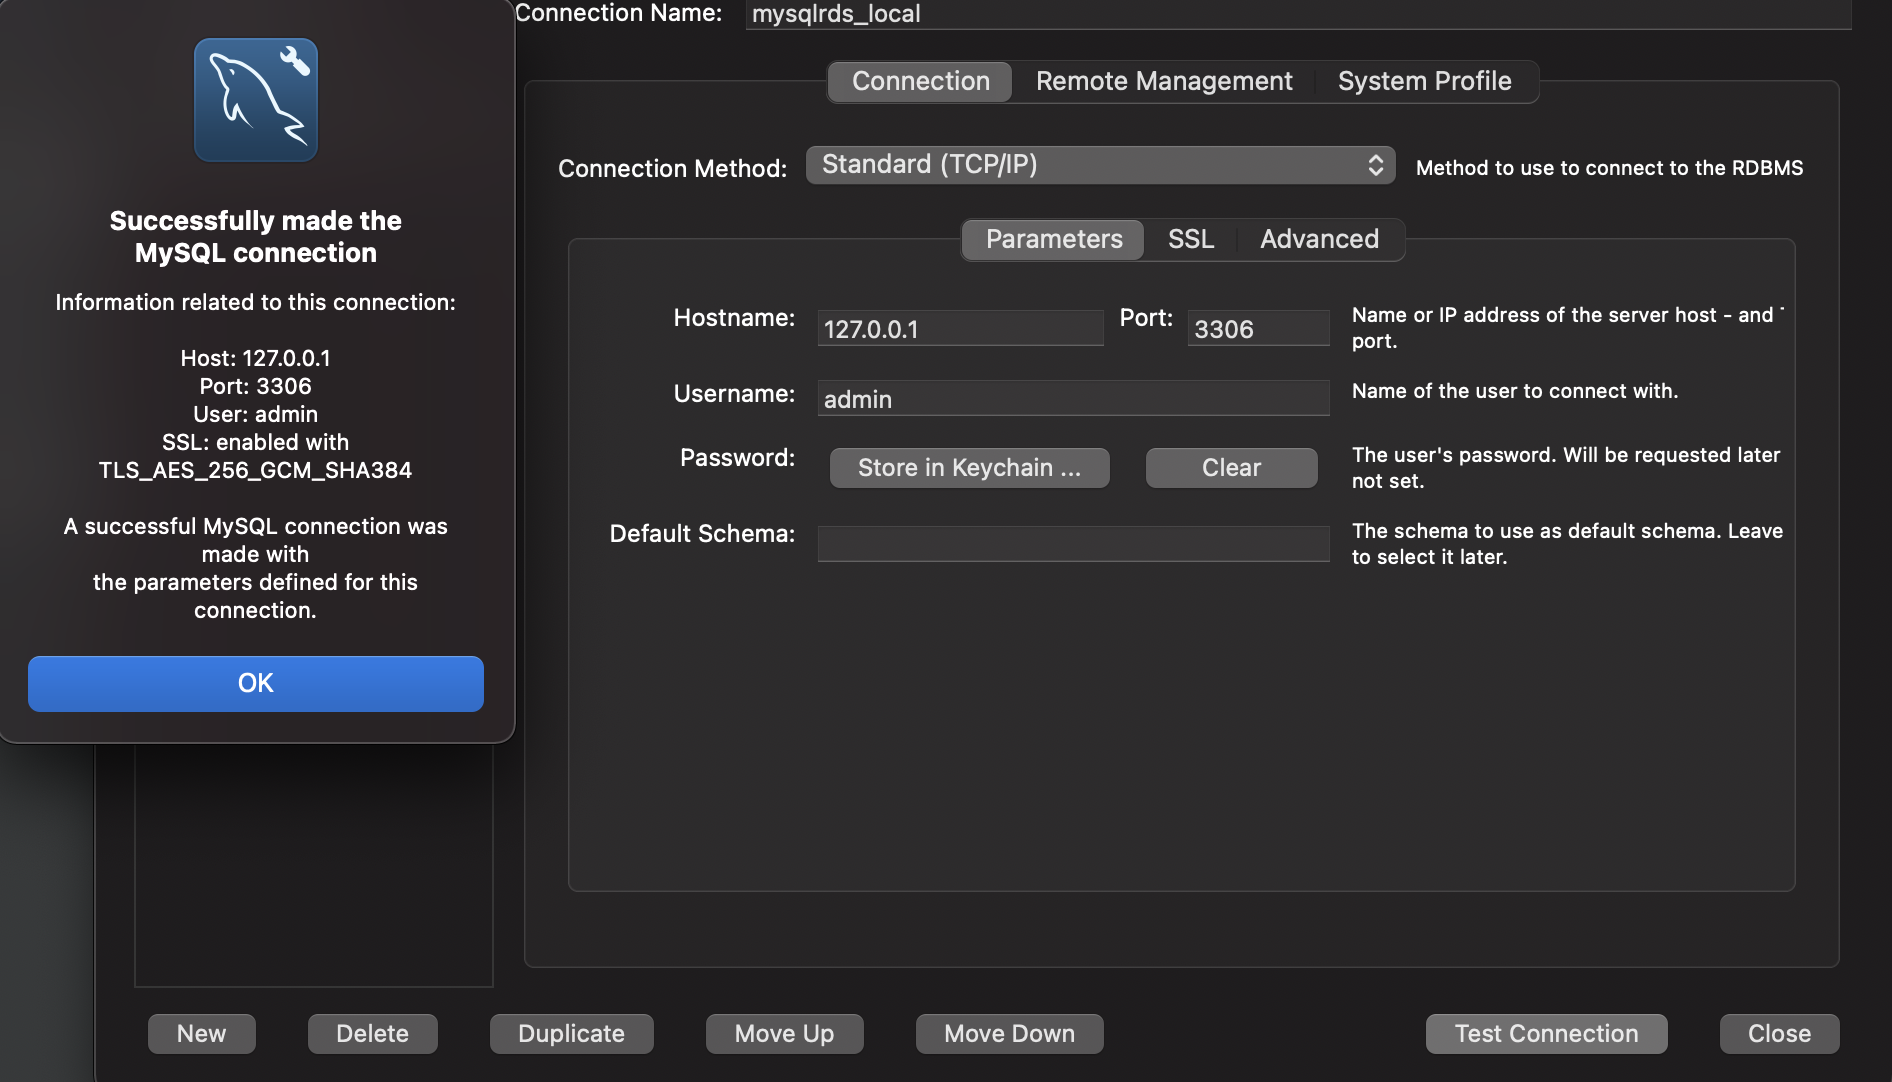Clear the stored password
Viewport: 1892px width, 1082px height.
point(1231,468)
